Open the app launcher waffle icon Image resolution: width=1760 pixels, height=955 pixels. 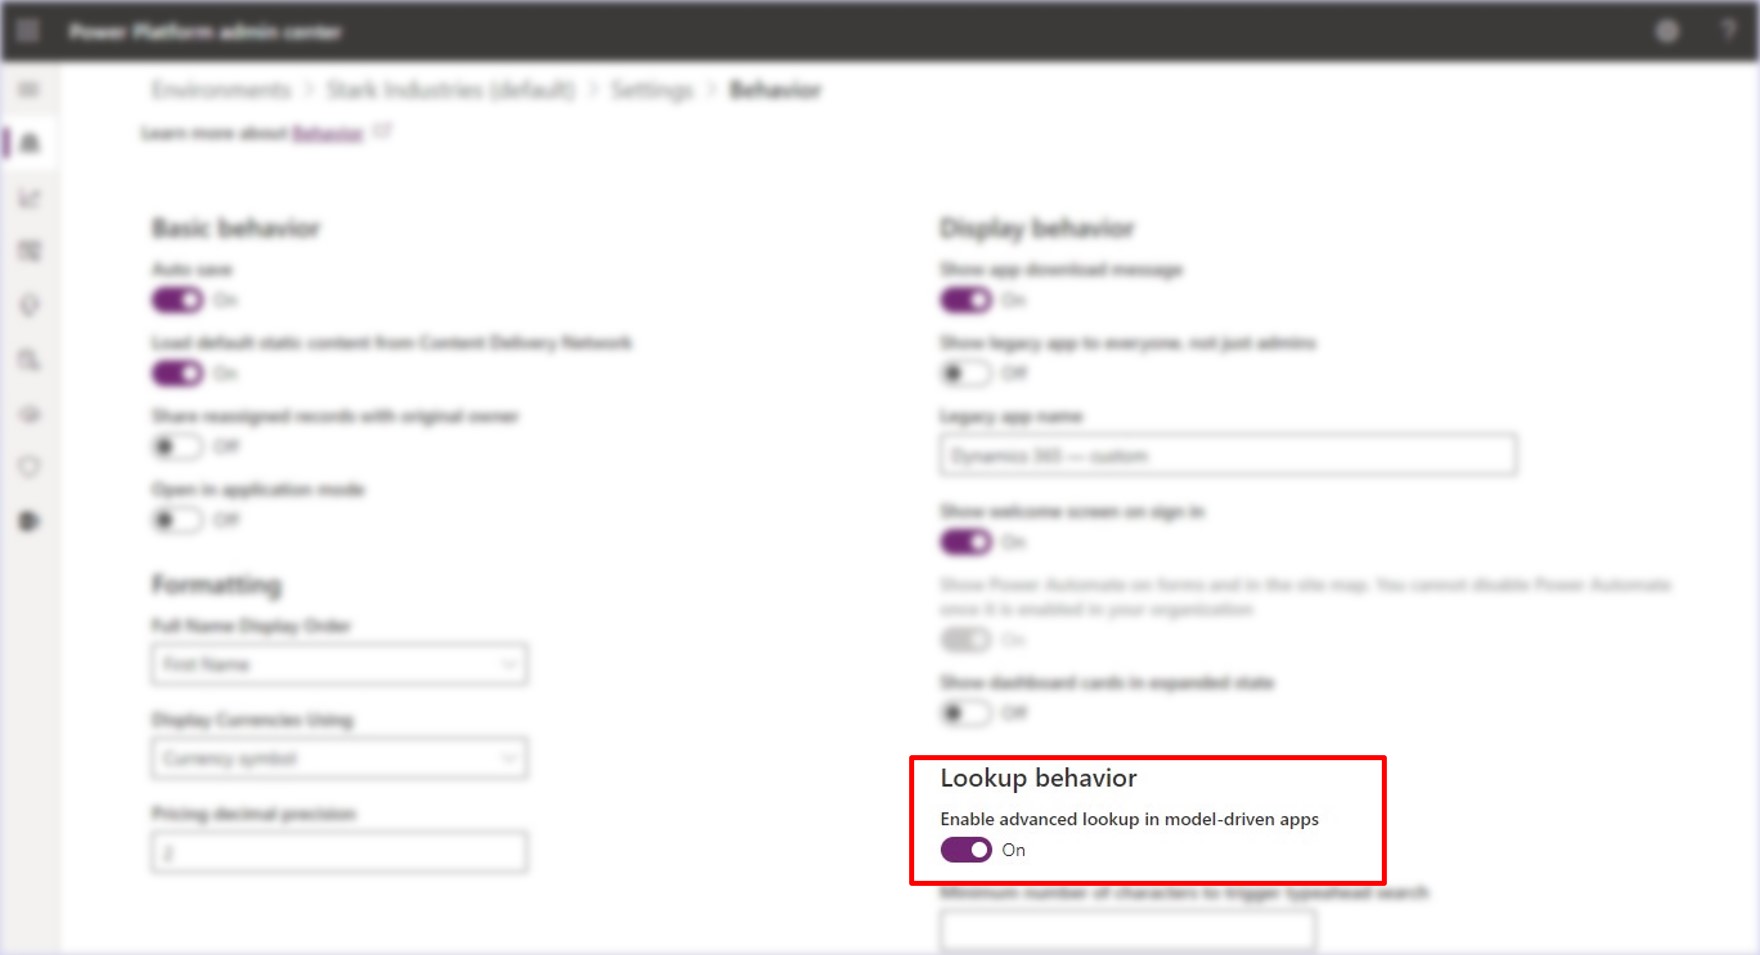28,31
